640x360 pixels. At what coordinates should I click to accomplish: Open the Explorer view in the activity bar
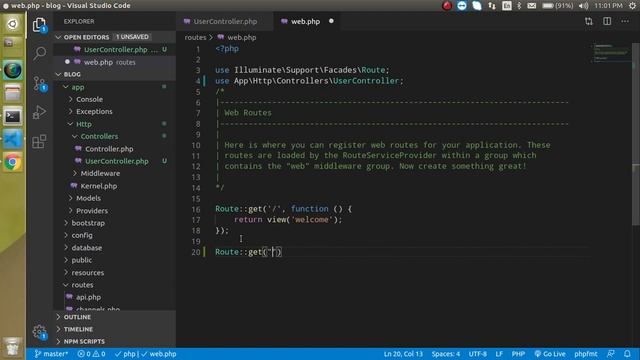(x=39, y=25)
